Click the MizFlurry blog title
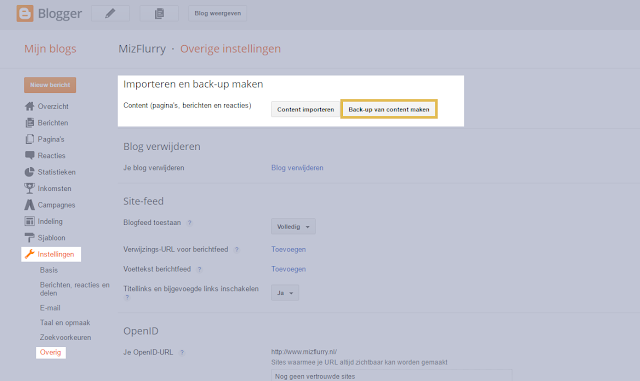Image resolution: width=640 pixels, height=381 pixels. click(142, 49)
